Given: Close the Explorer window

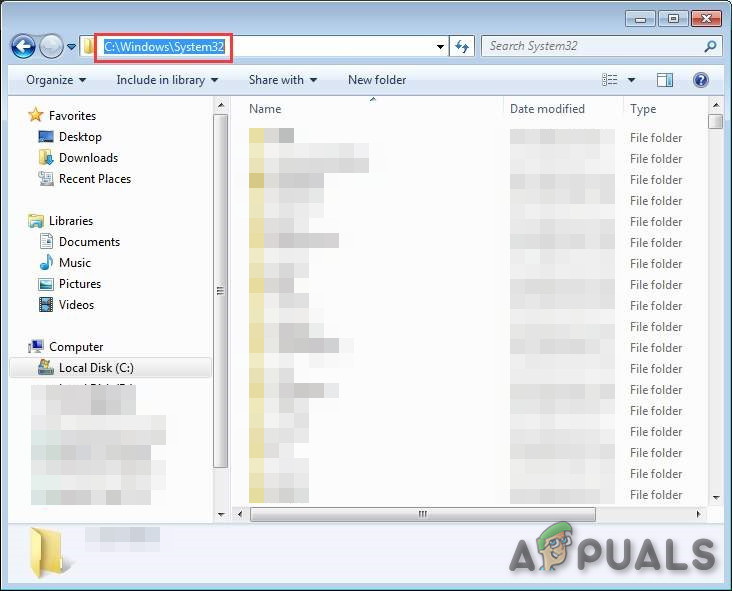Looking at the screenshot, I should coord(706,19).
